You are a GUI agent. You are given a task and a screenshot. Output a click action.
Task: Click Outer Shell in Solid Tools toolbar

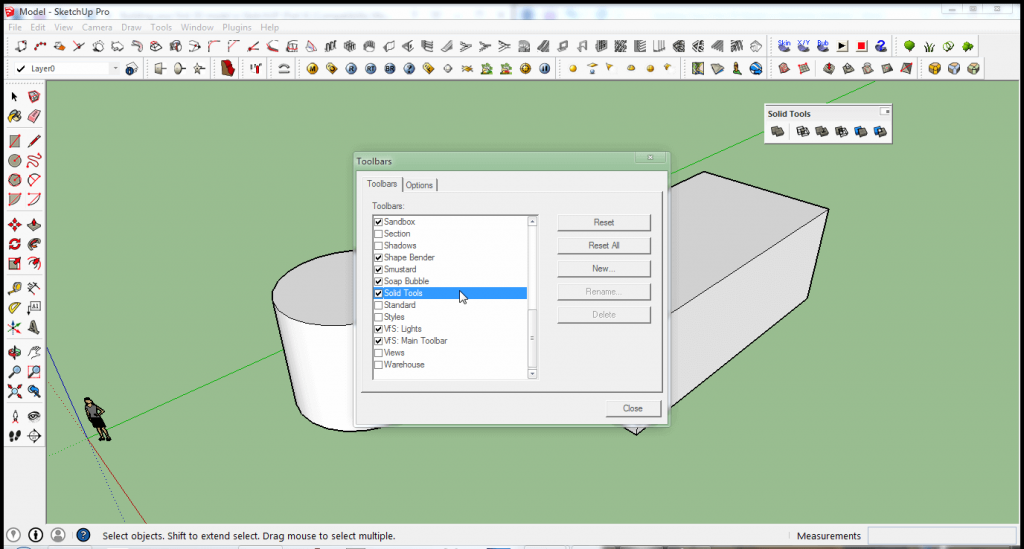(777, 132)
